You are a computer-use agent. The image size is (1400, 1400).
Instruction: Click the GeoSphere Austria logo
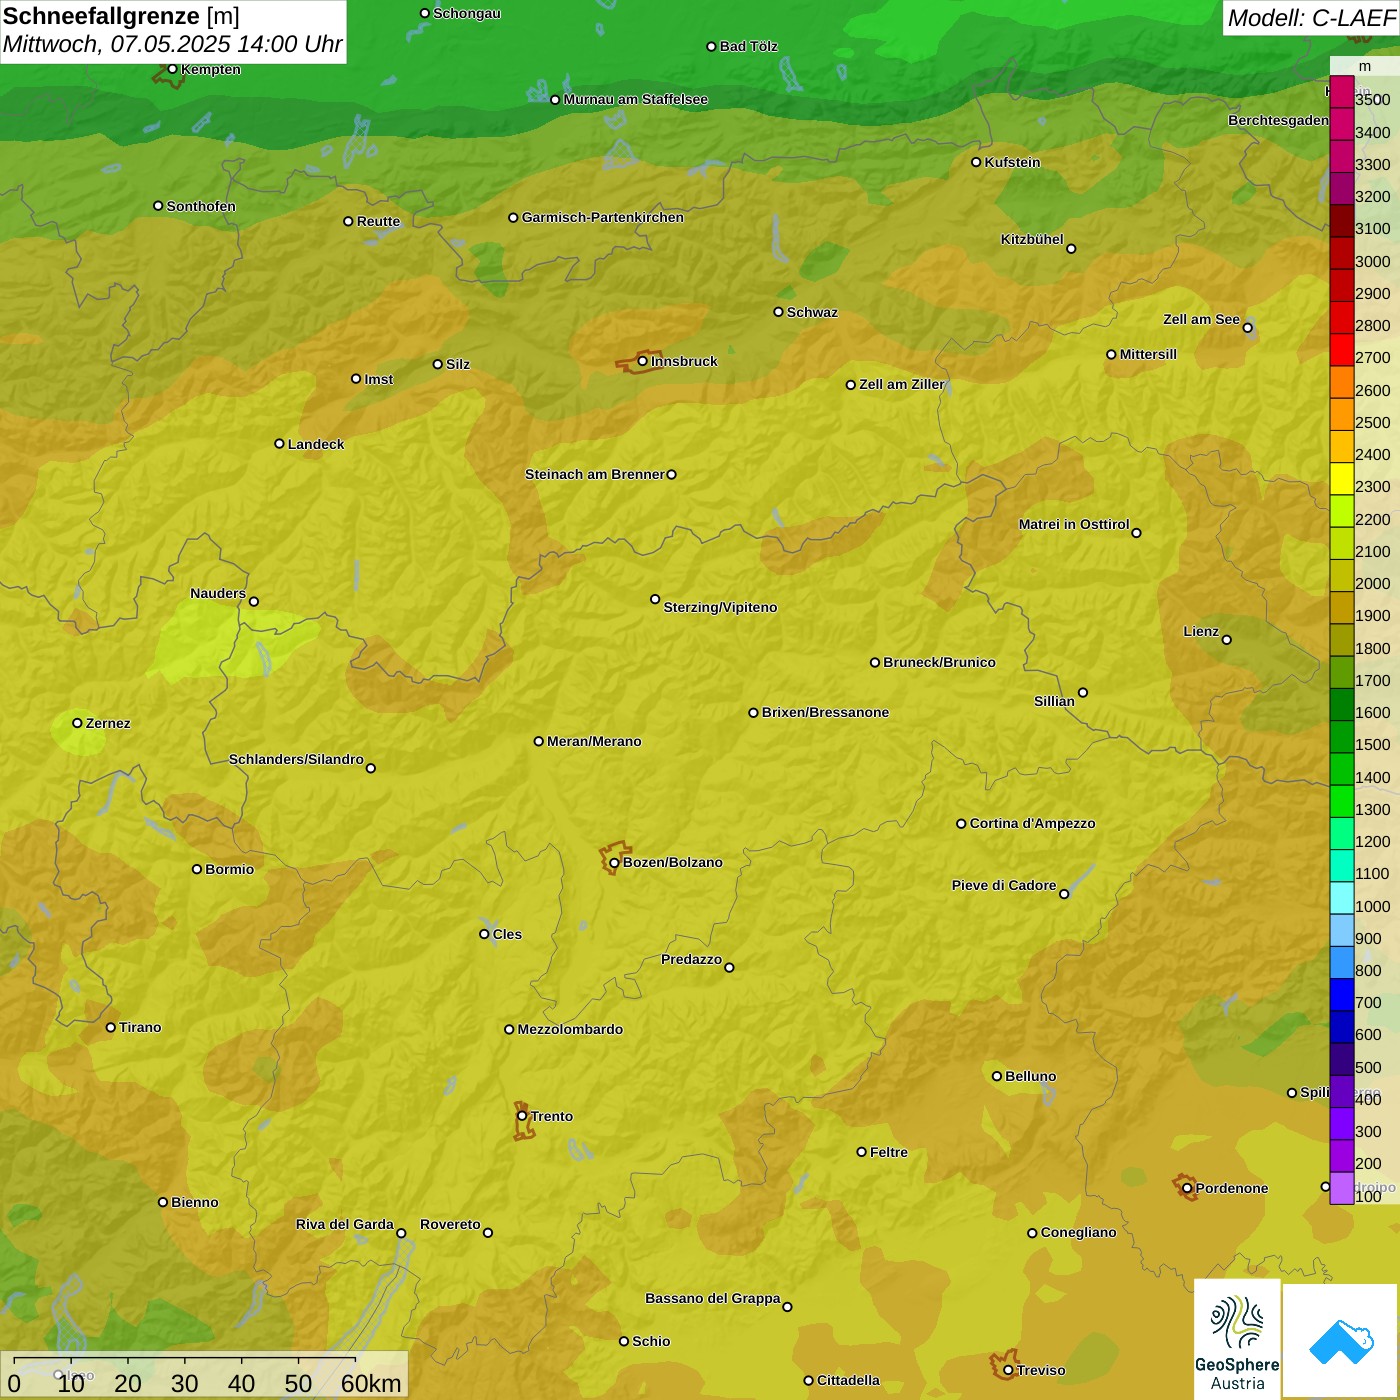point(1237,1338)
